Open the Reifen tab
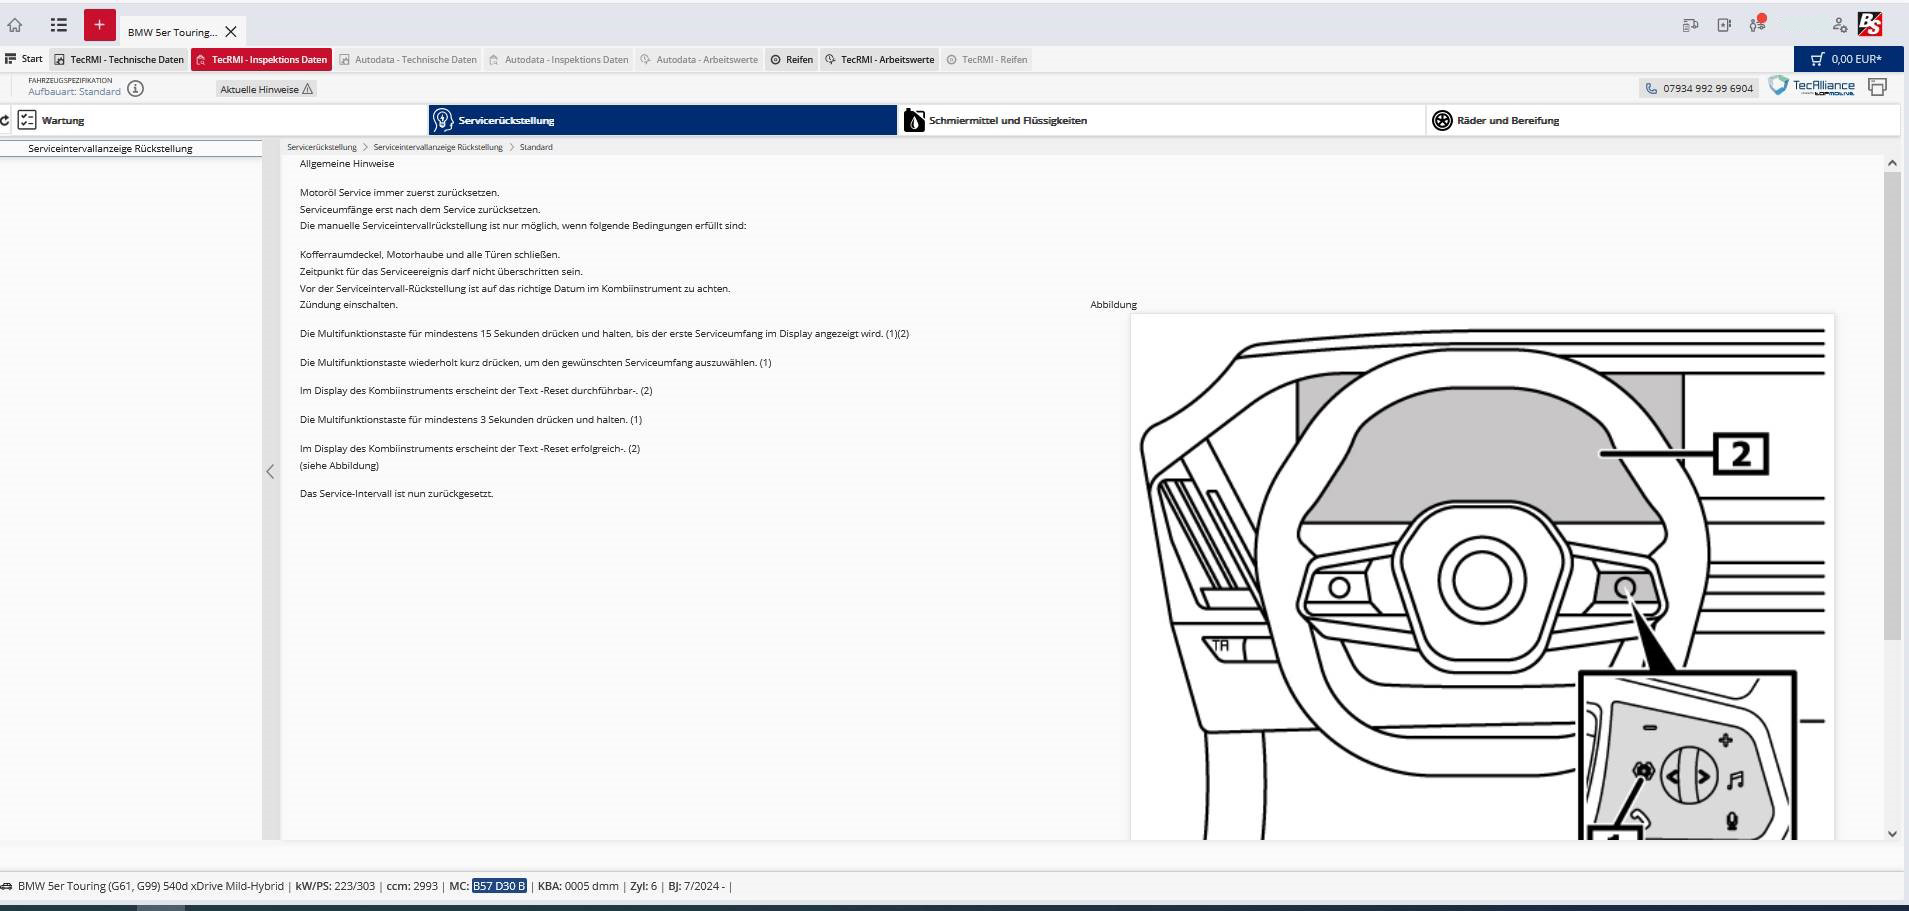Screen dimensions: 1909x911 coord(791,59)
